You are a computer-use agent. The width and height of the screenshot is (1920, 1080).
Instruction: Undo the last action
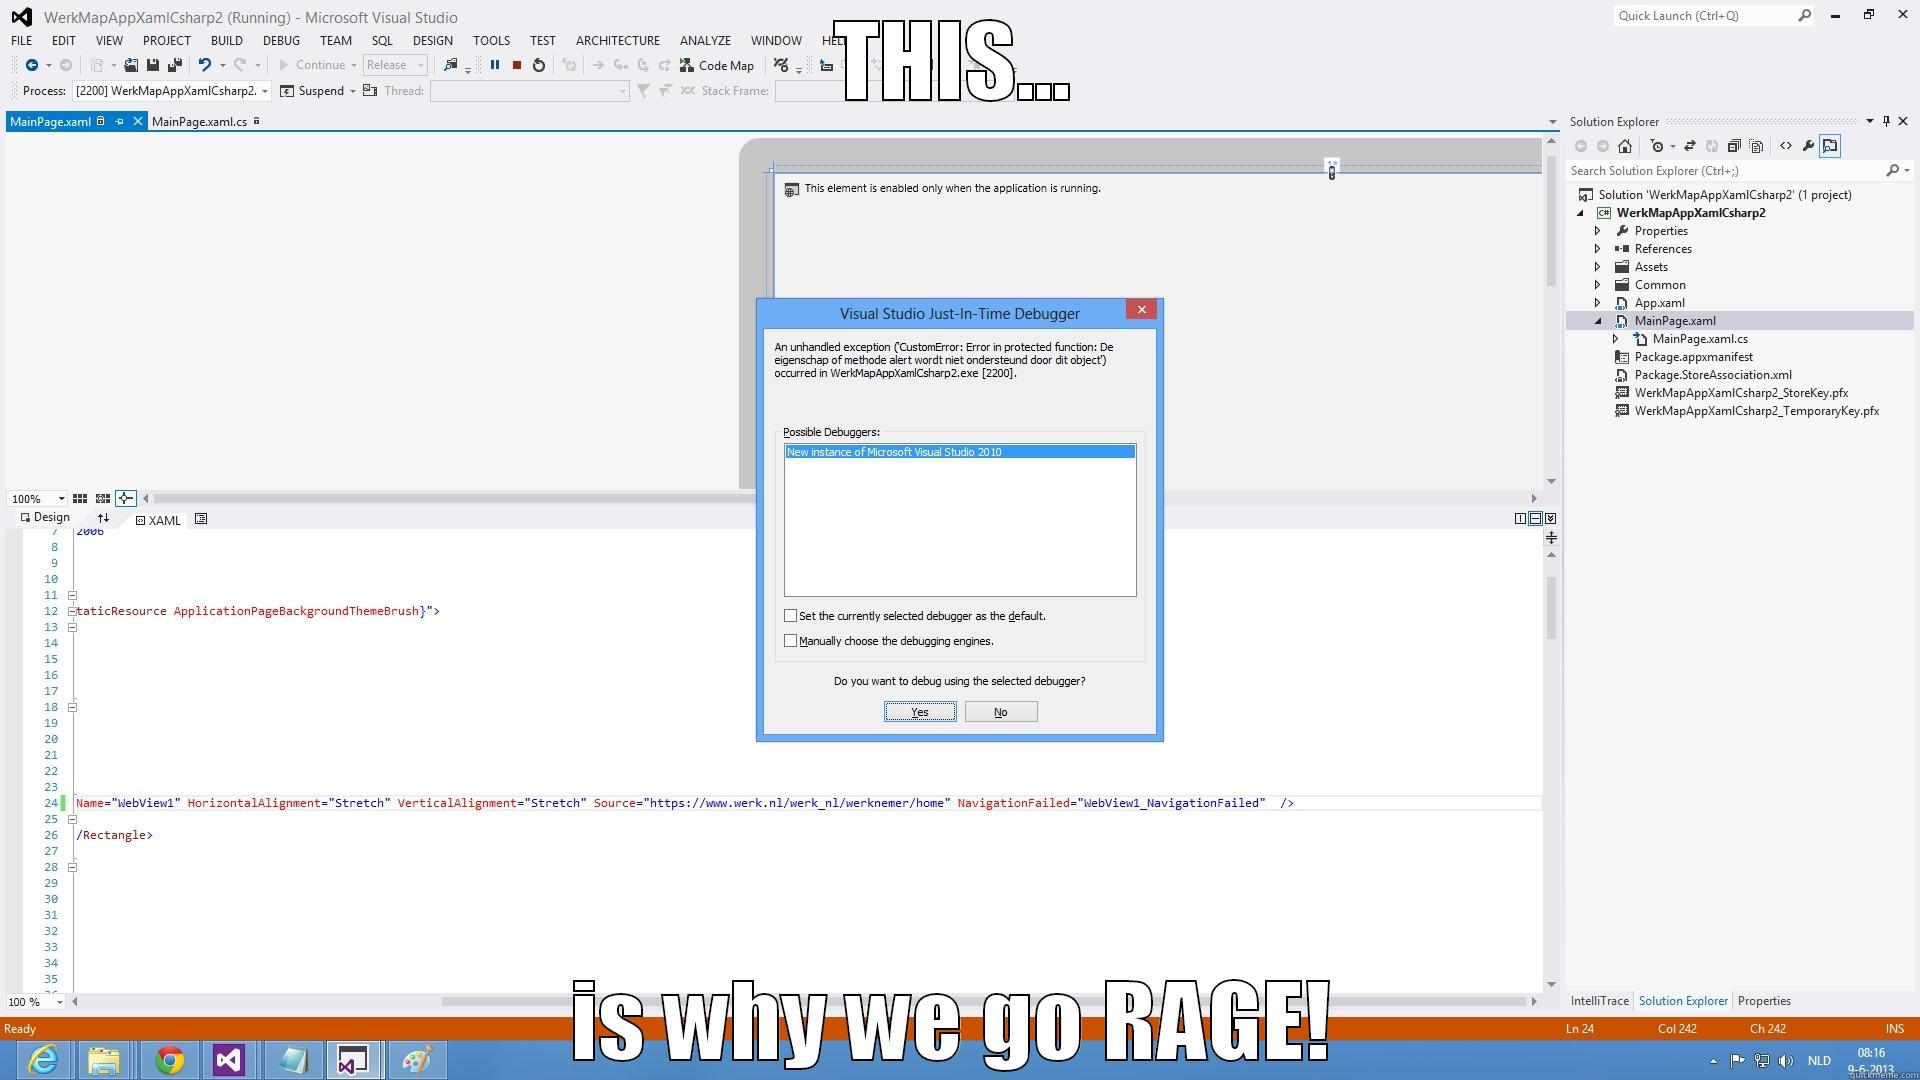pyautogui.click(x=205, y=65)
